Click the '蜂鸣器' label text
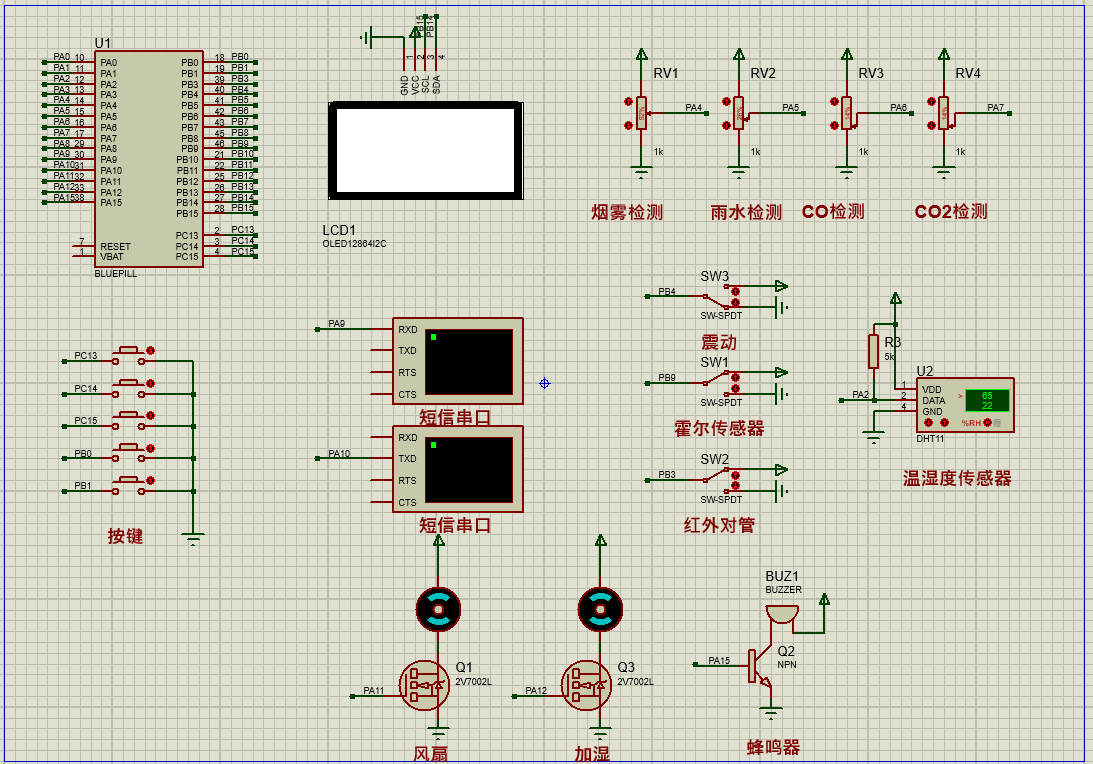Screen dimensions: 1093x764 click(x=773, y=747)
